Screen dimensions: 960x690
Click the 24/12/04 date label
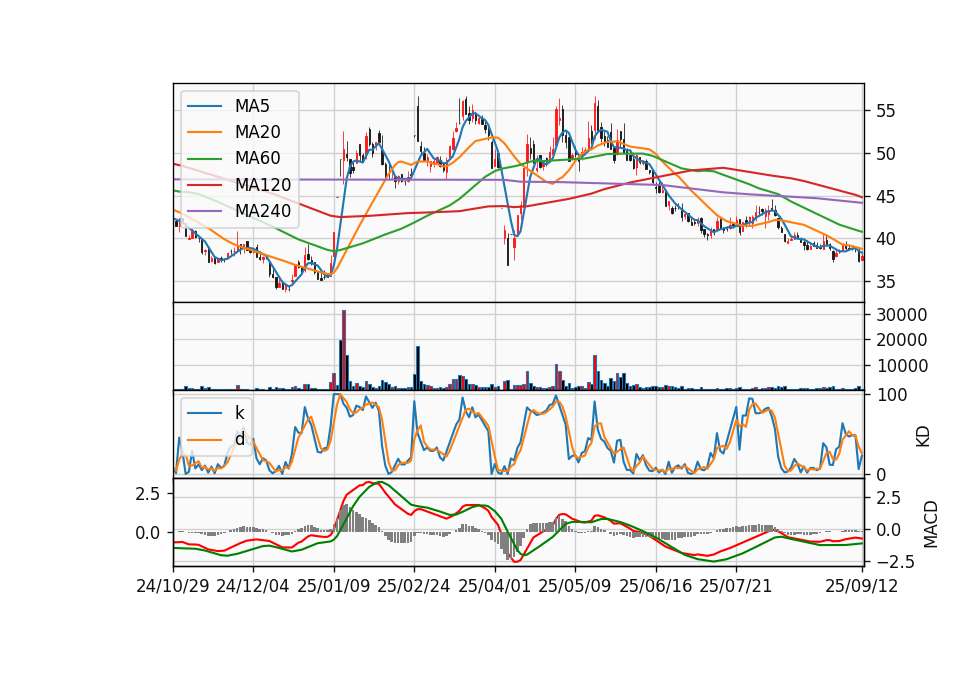253,586
